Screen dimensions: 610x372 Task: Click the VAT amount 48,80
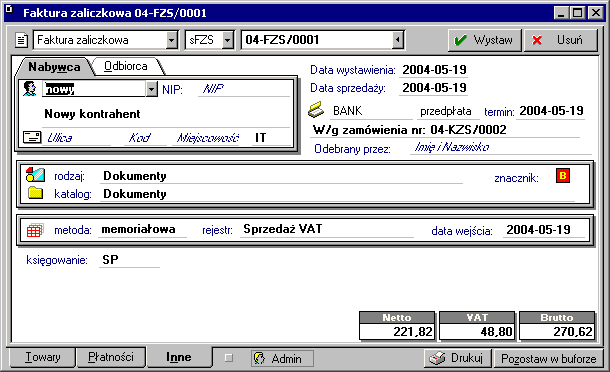(477, 332)
